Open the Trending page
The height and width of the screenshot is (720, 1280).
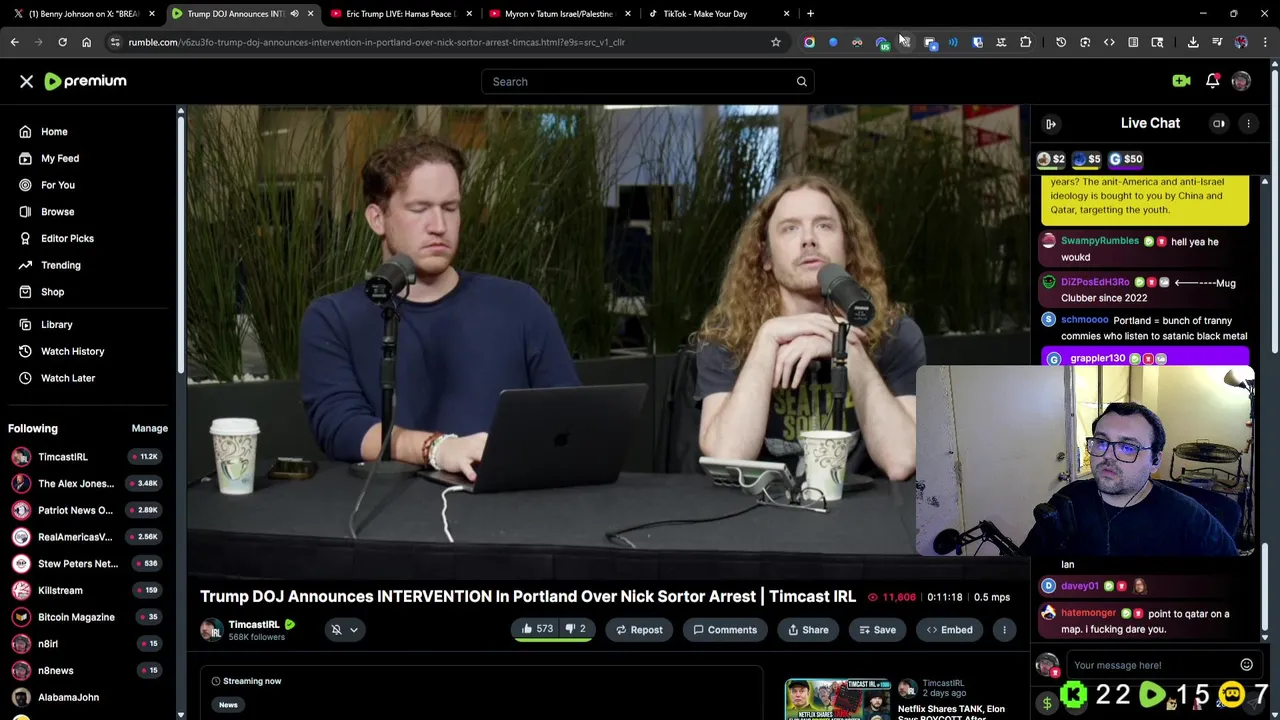coord(61,265)
